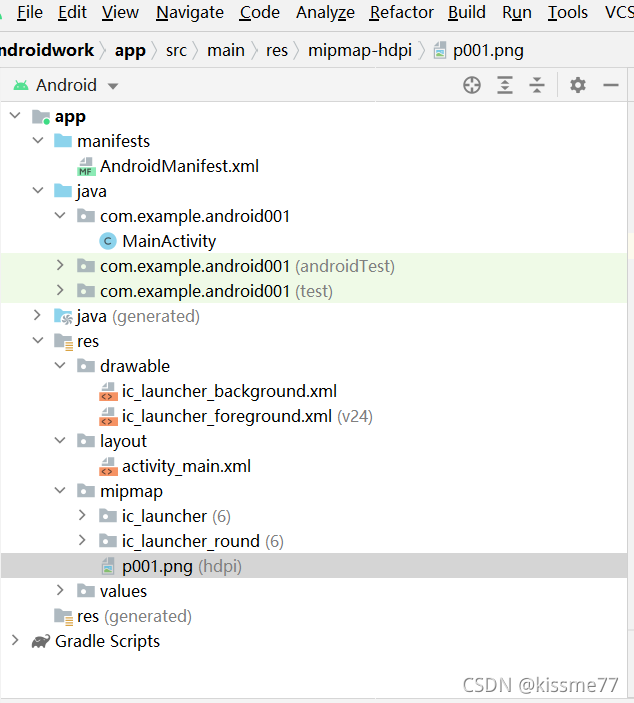Select MainActivity in the tree
This screenshot has width=634, height=703.
[x=169, y=241]
